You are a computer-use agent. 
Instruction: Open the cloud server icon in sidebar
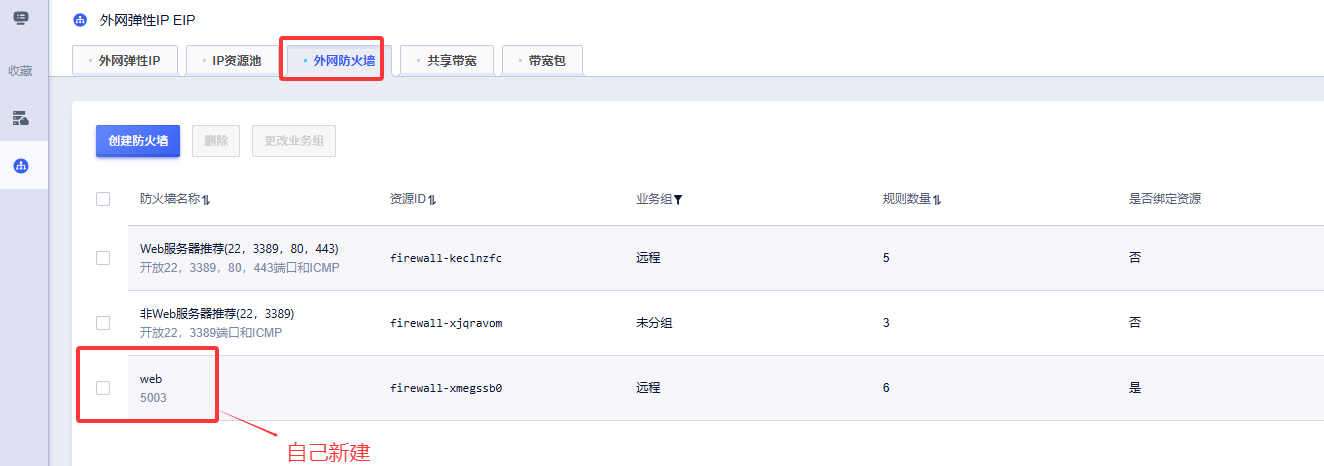coord(21,118)
